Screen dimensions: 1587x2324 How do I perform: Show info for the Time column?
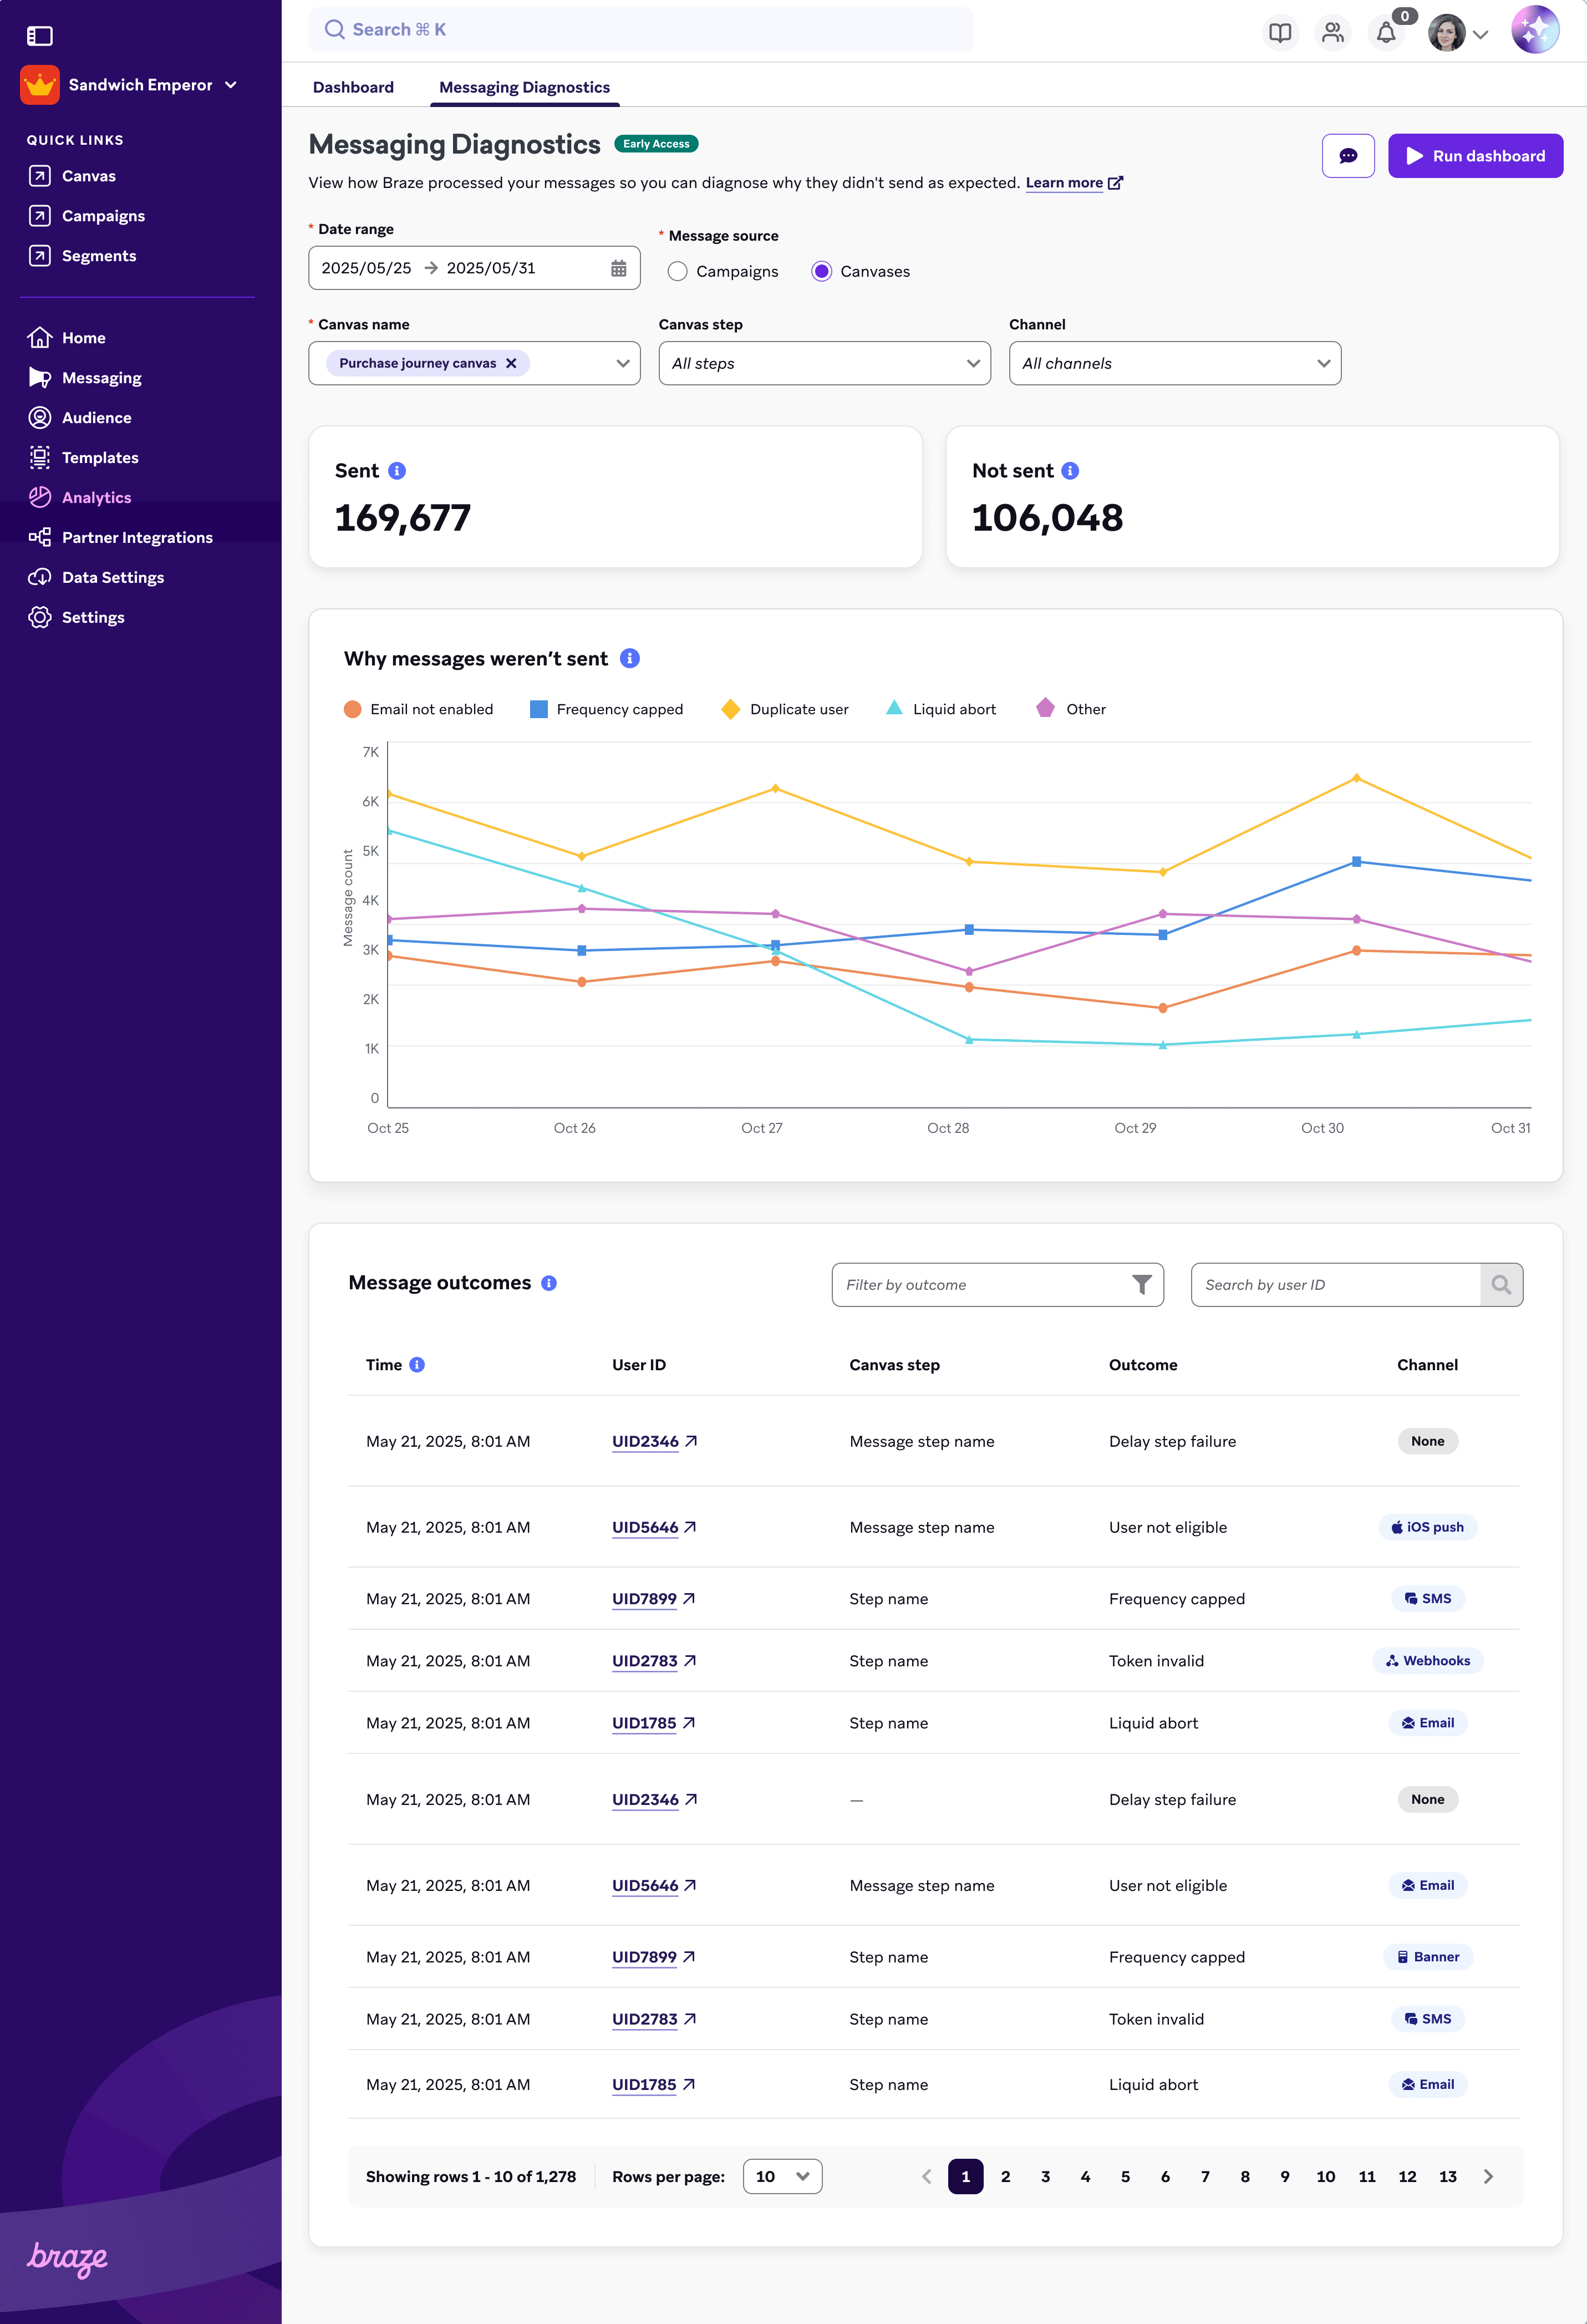[x=417, y=1365]
